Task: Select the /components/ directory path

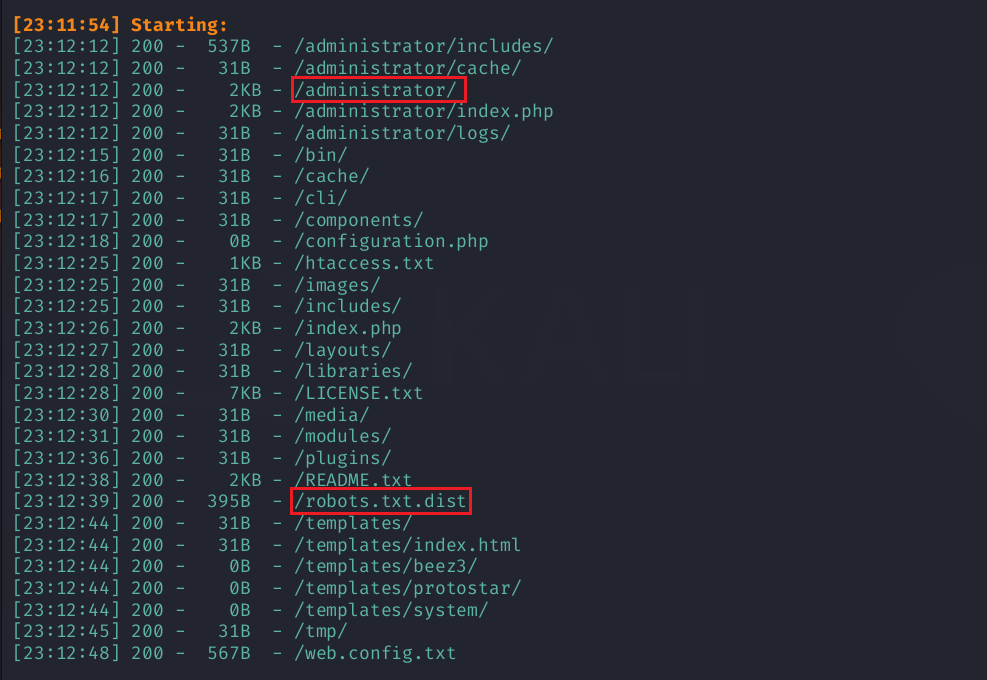Action: [359, 220]
